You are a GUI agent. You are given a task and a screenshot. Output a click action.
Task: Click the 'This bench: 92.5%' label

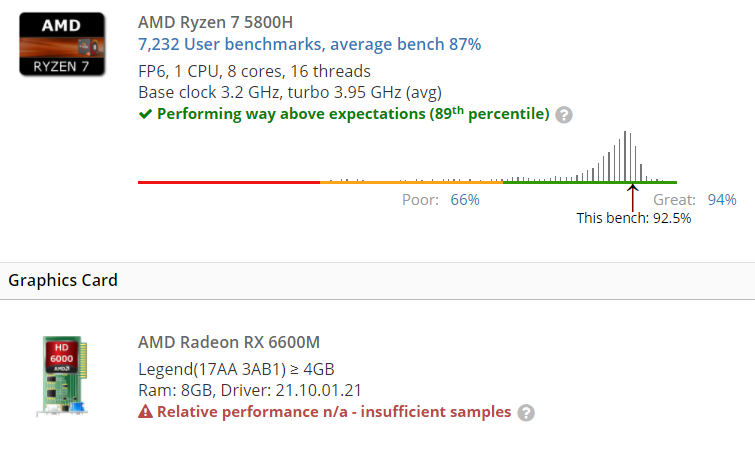(x=634, y=218)
